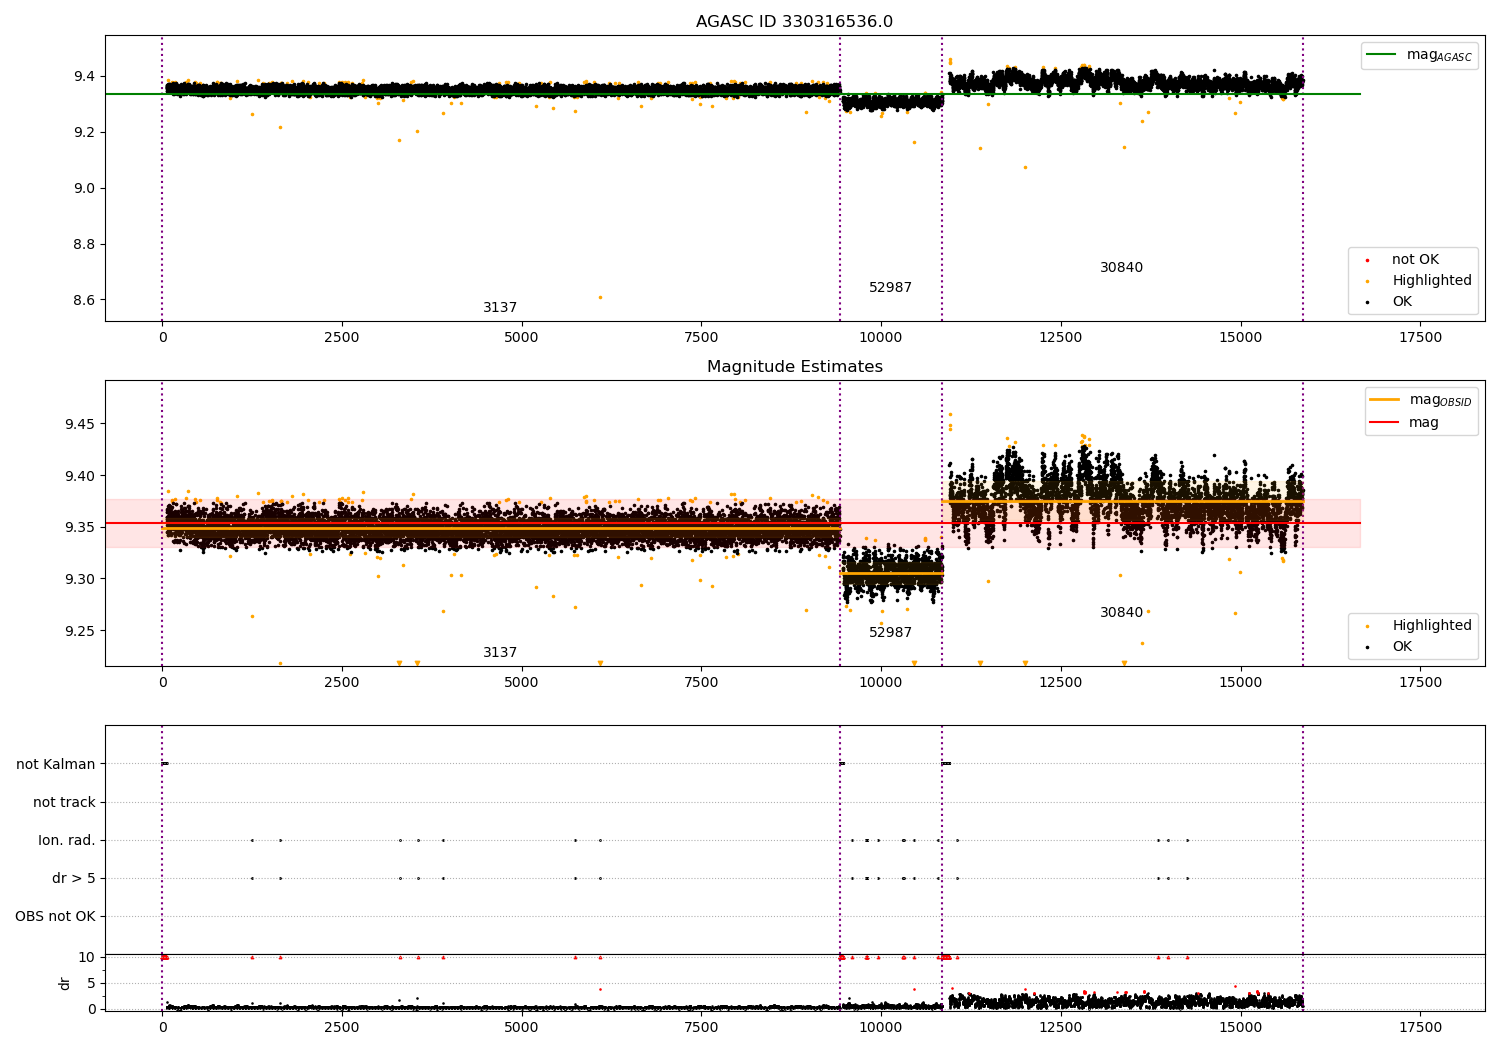Click the 9.0 y-tick in top plot
1500x1050 pixels.
(x=84, y=189)
